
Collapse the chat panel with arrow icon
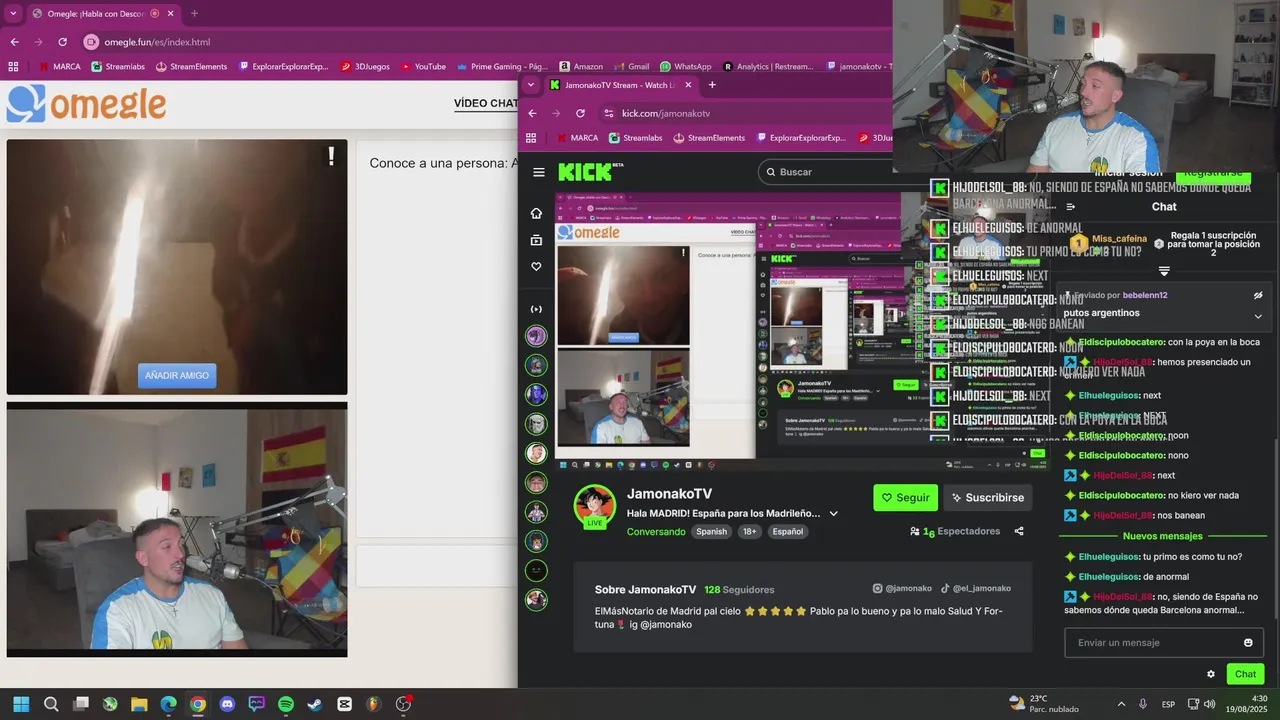click(x=1070, y=207)
